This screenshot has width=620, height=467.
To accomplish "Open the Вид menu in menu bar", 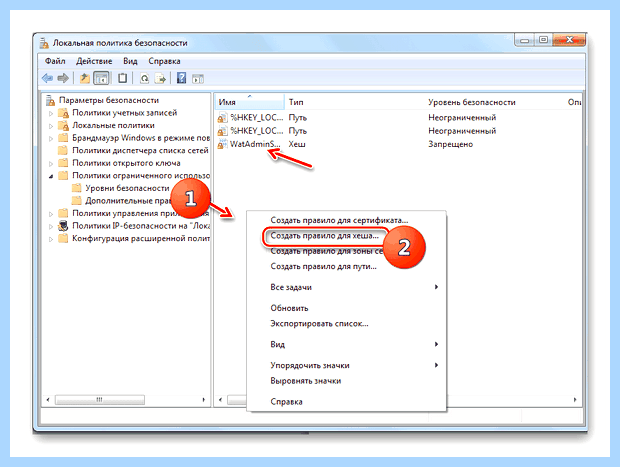I will coord(130,61).
